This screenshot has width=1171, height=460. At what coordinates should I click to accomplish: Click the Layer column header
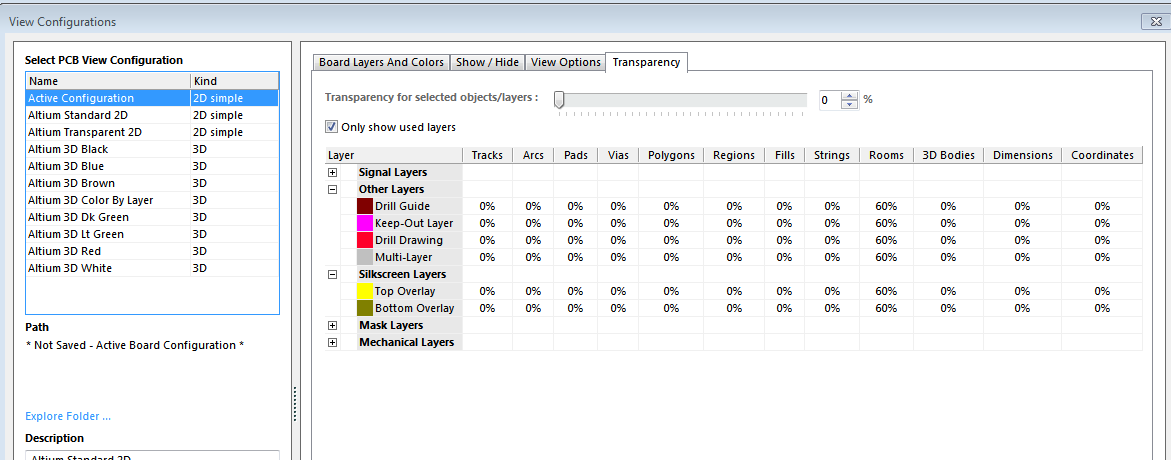pyautogui.click(x=394, y=155)
